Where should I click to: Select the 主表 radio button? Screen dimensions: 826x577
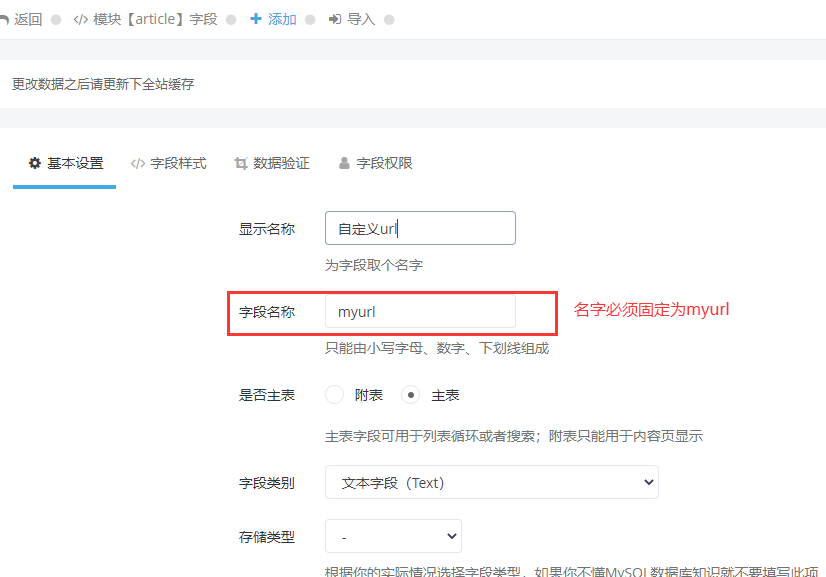410,395
